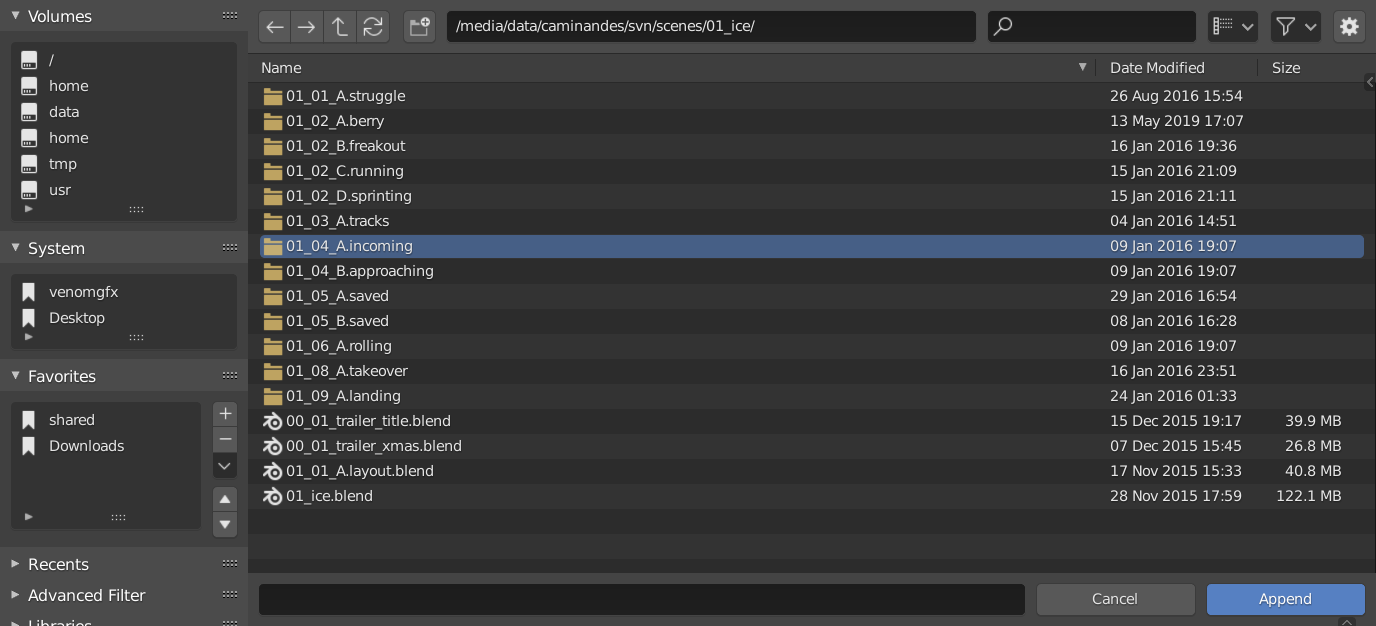Select the data volume

point(124,112)
